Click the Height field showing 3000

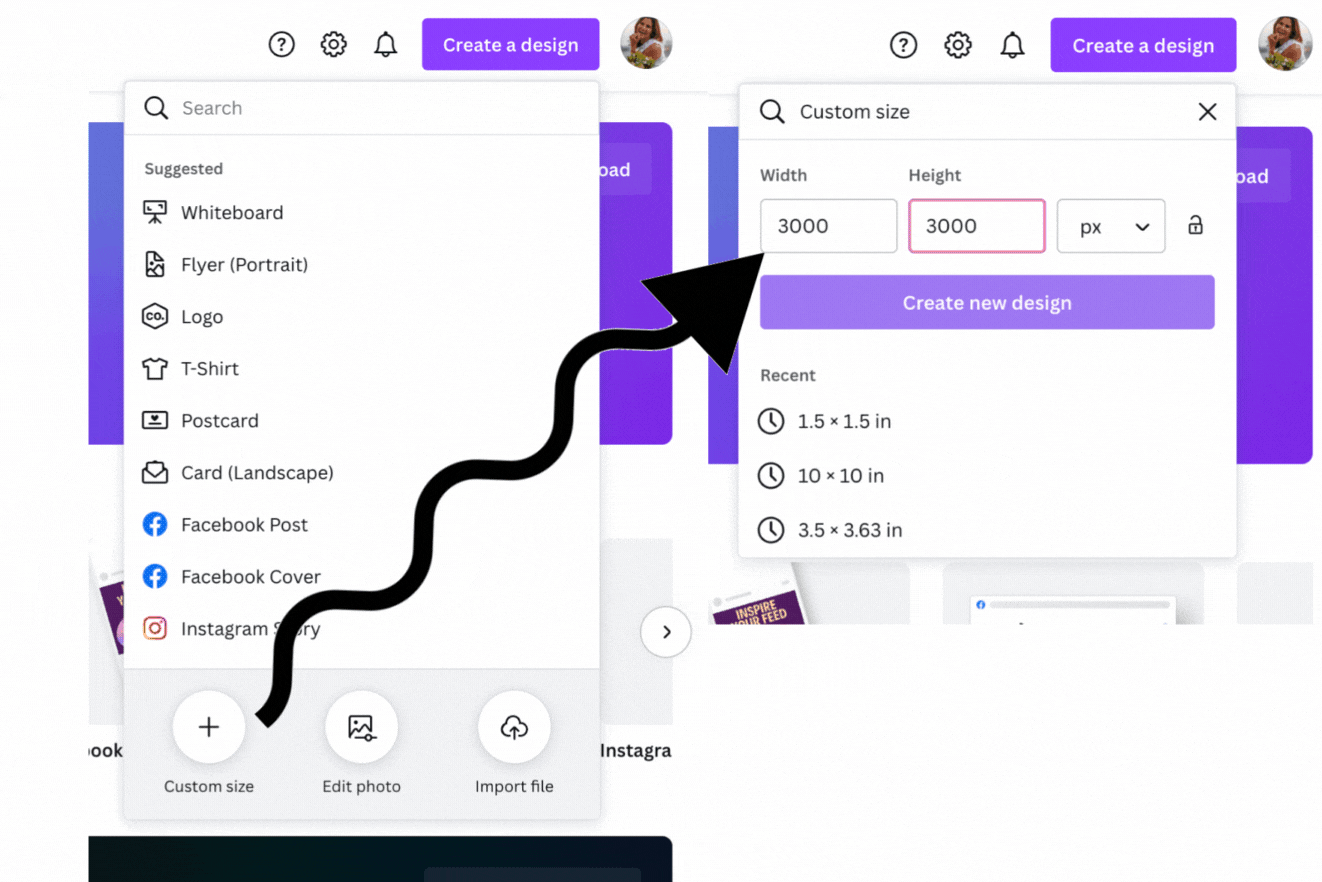point(977,226)
